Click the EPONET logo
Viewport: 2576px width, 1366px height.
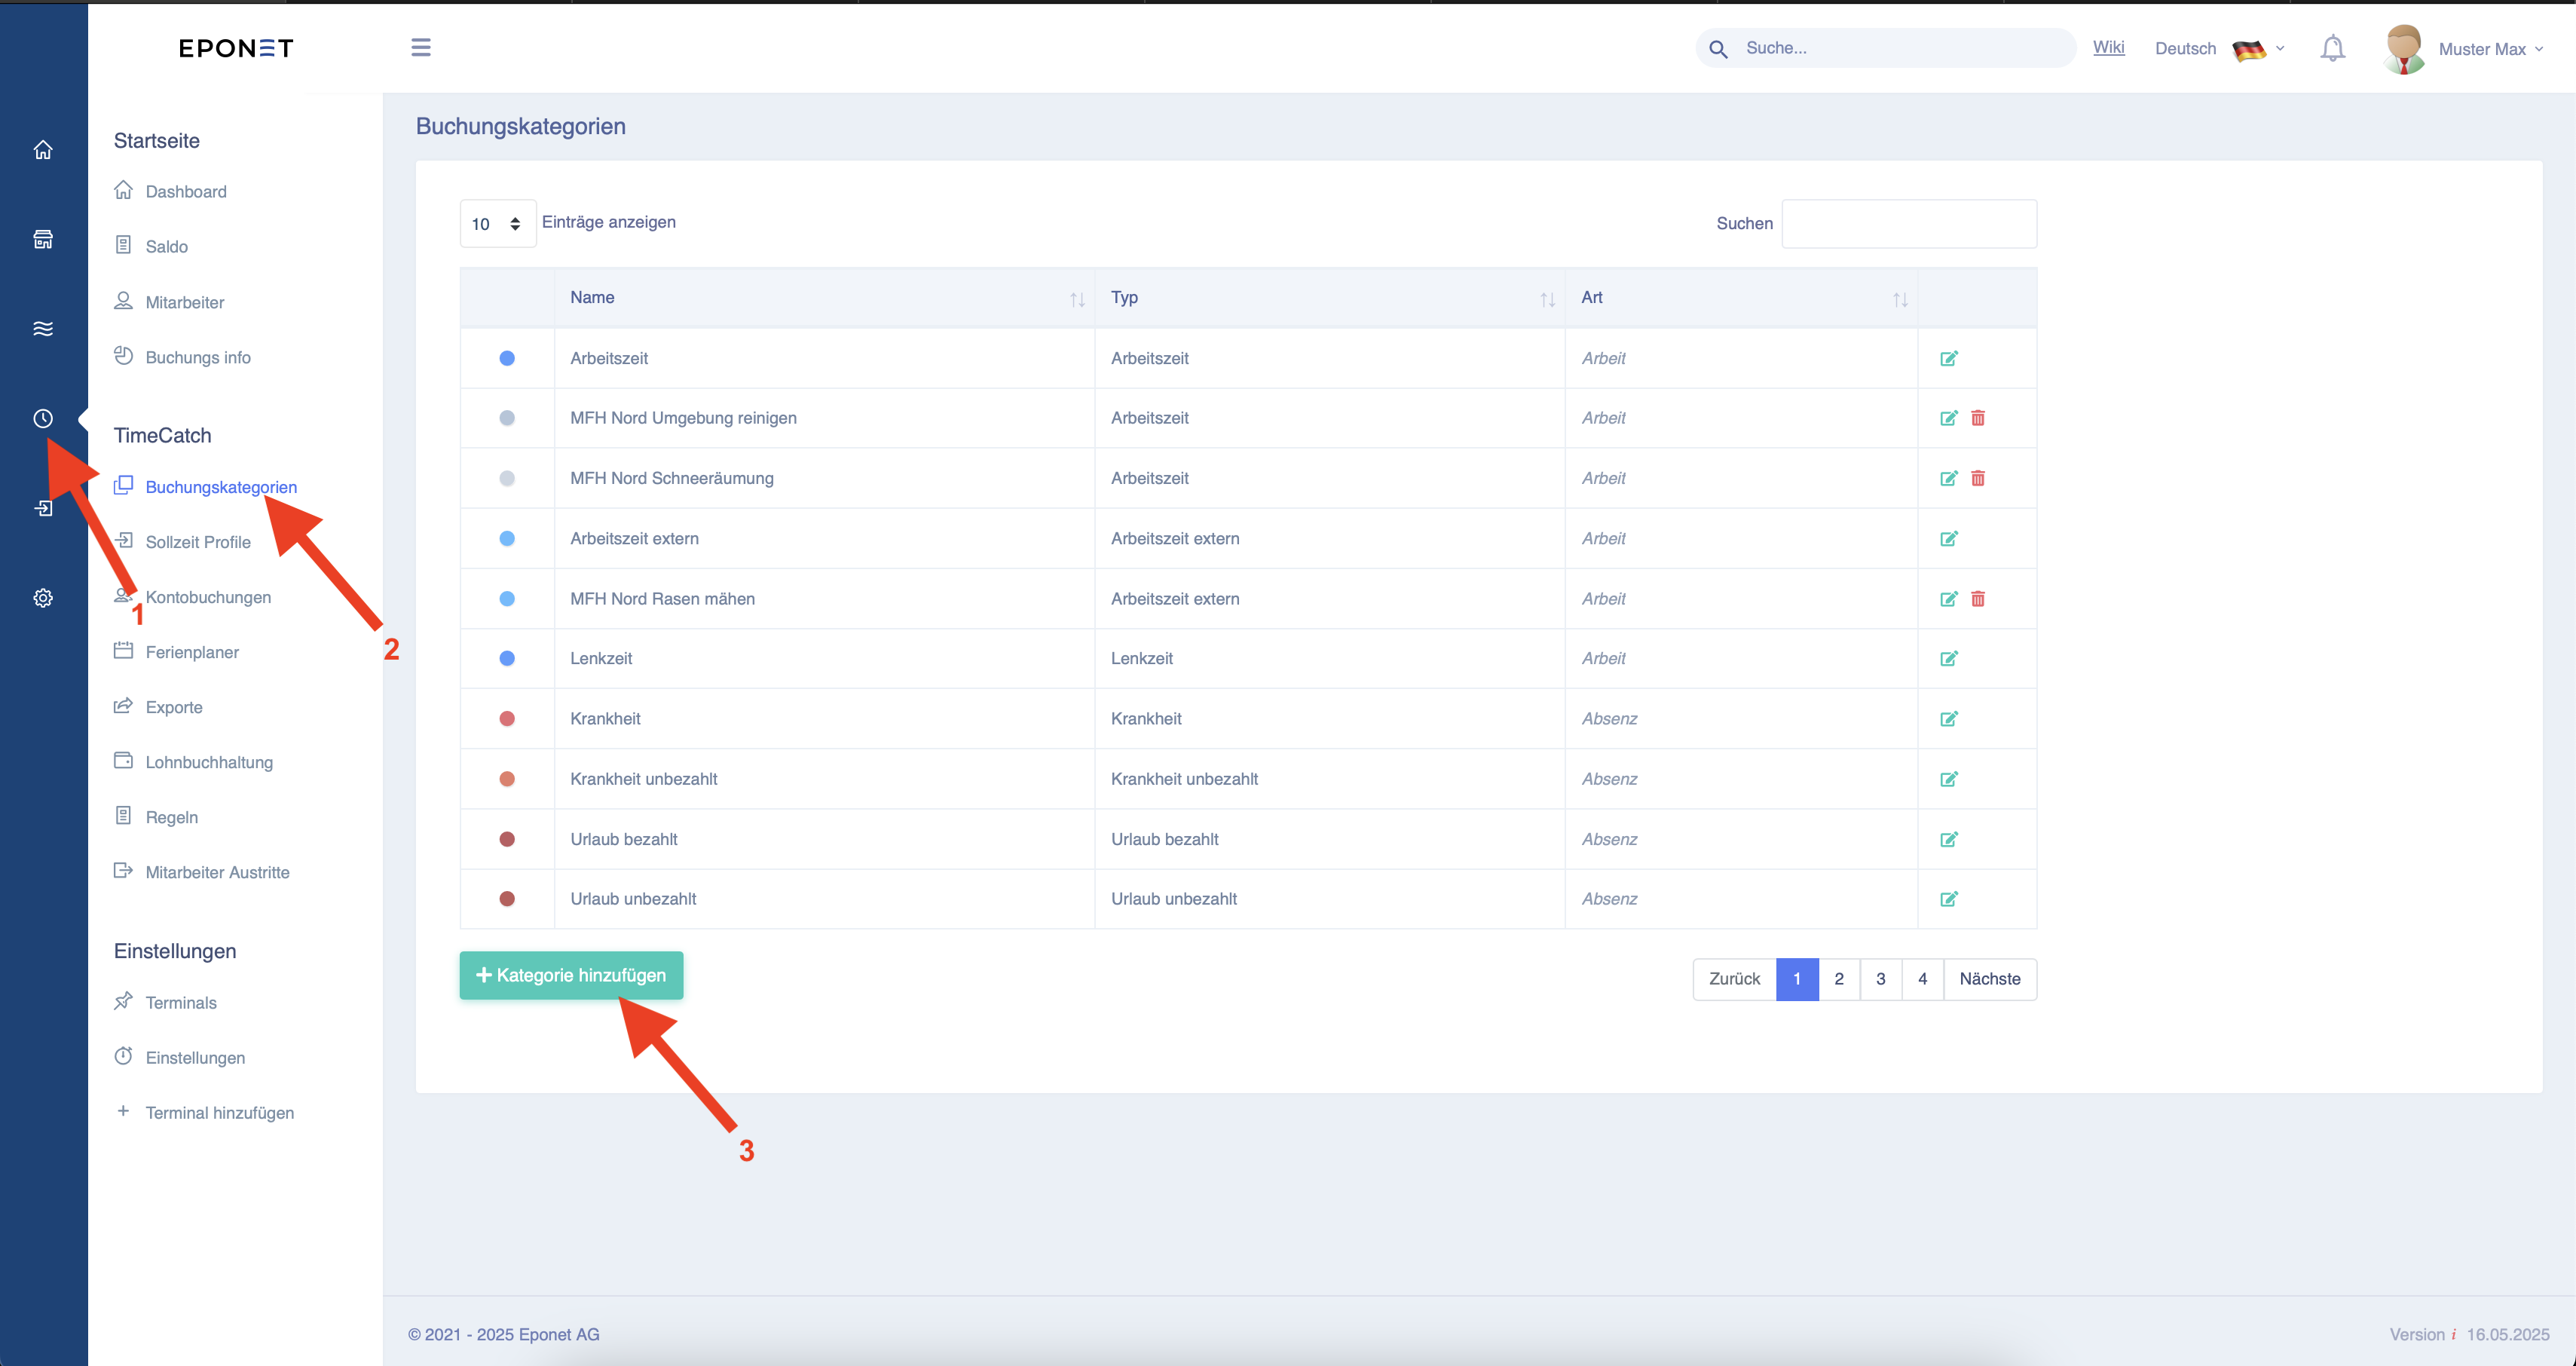(x=236, y=48)
